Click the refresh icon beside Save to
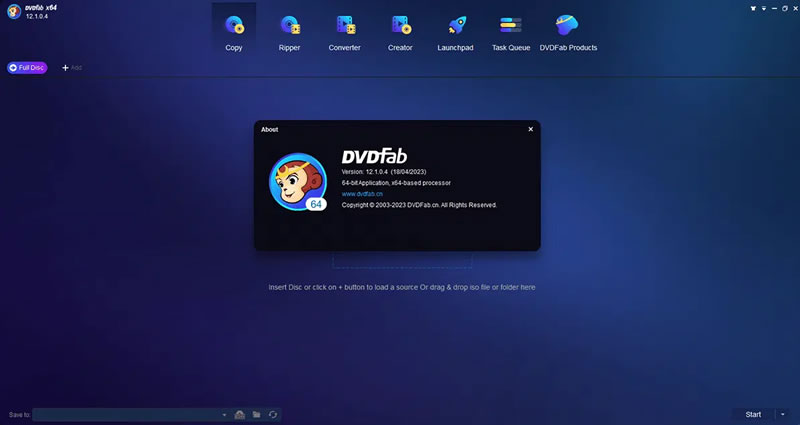 tap(273, 414)
